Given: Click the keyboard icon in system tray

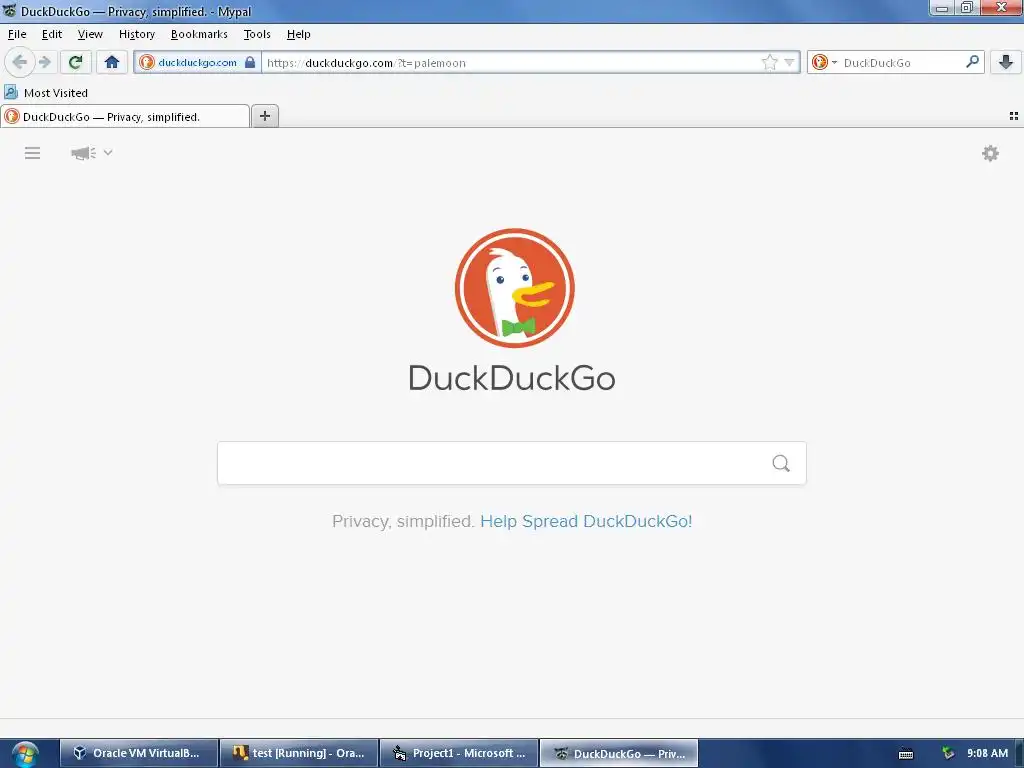Looking at the screenshot, I should pyautogui.click(x=906, y=754).
